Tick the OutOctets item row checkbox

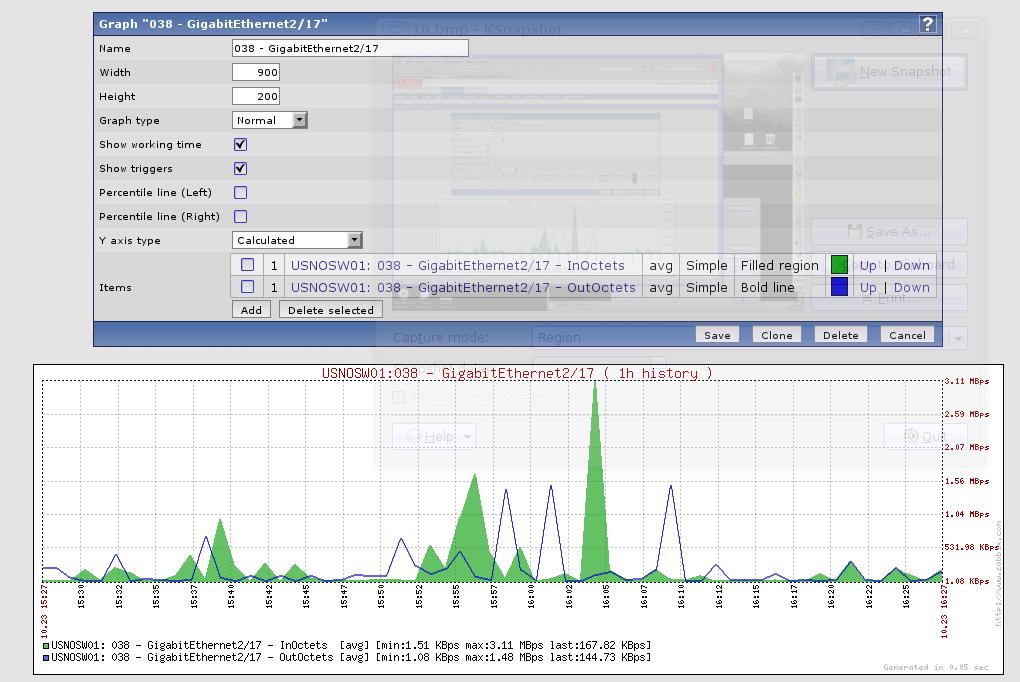coord(247,287)
